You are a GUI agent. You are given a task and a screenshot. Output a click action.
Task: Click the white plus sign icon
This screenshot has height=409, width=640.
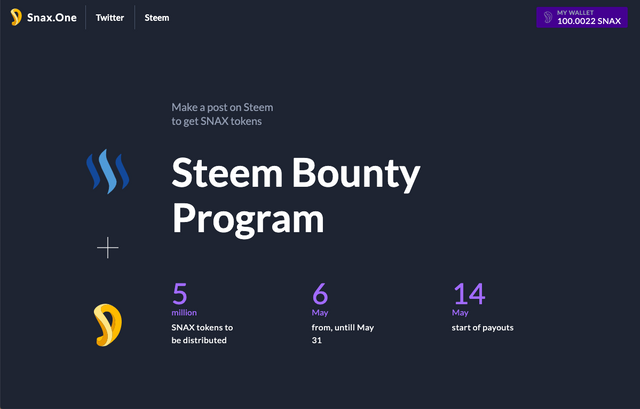click(x=108, y=247)
